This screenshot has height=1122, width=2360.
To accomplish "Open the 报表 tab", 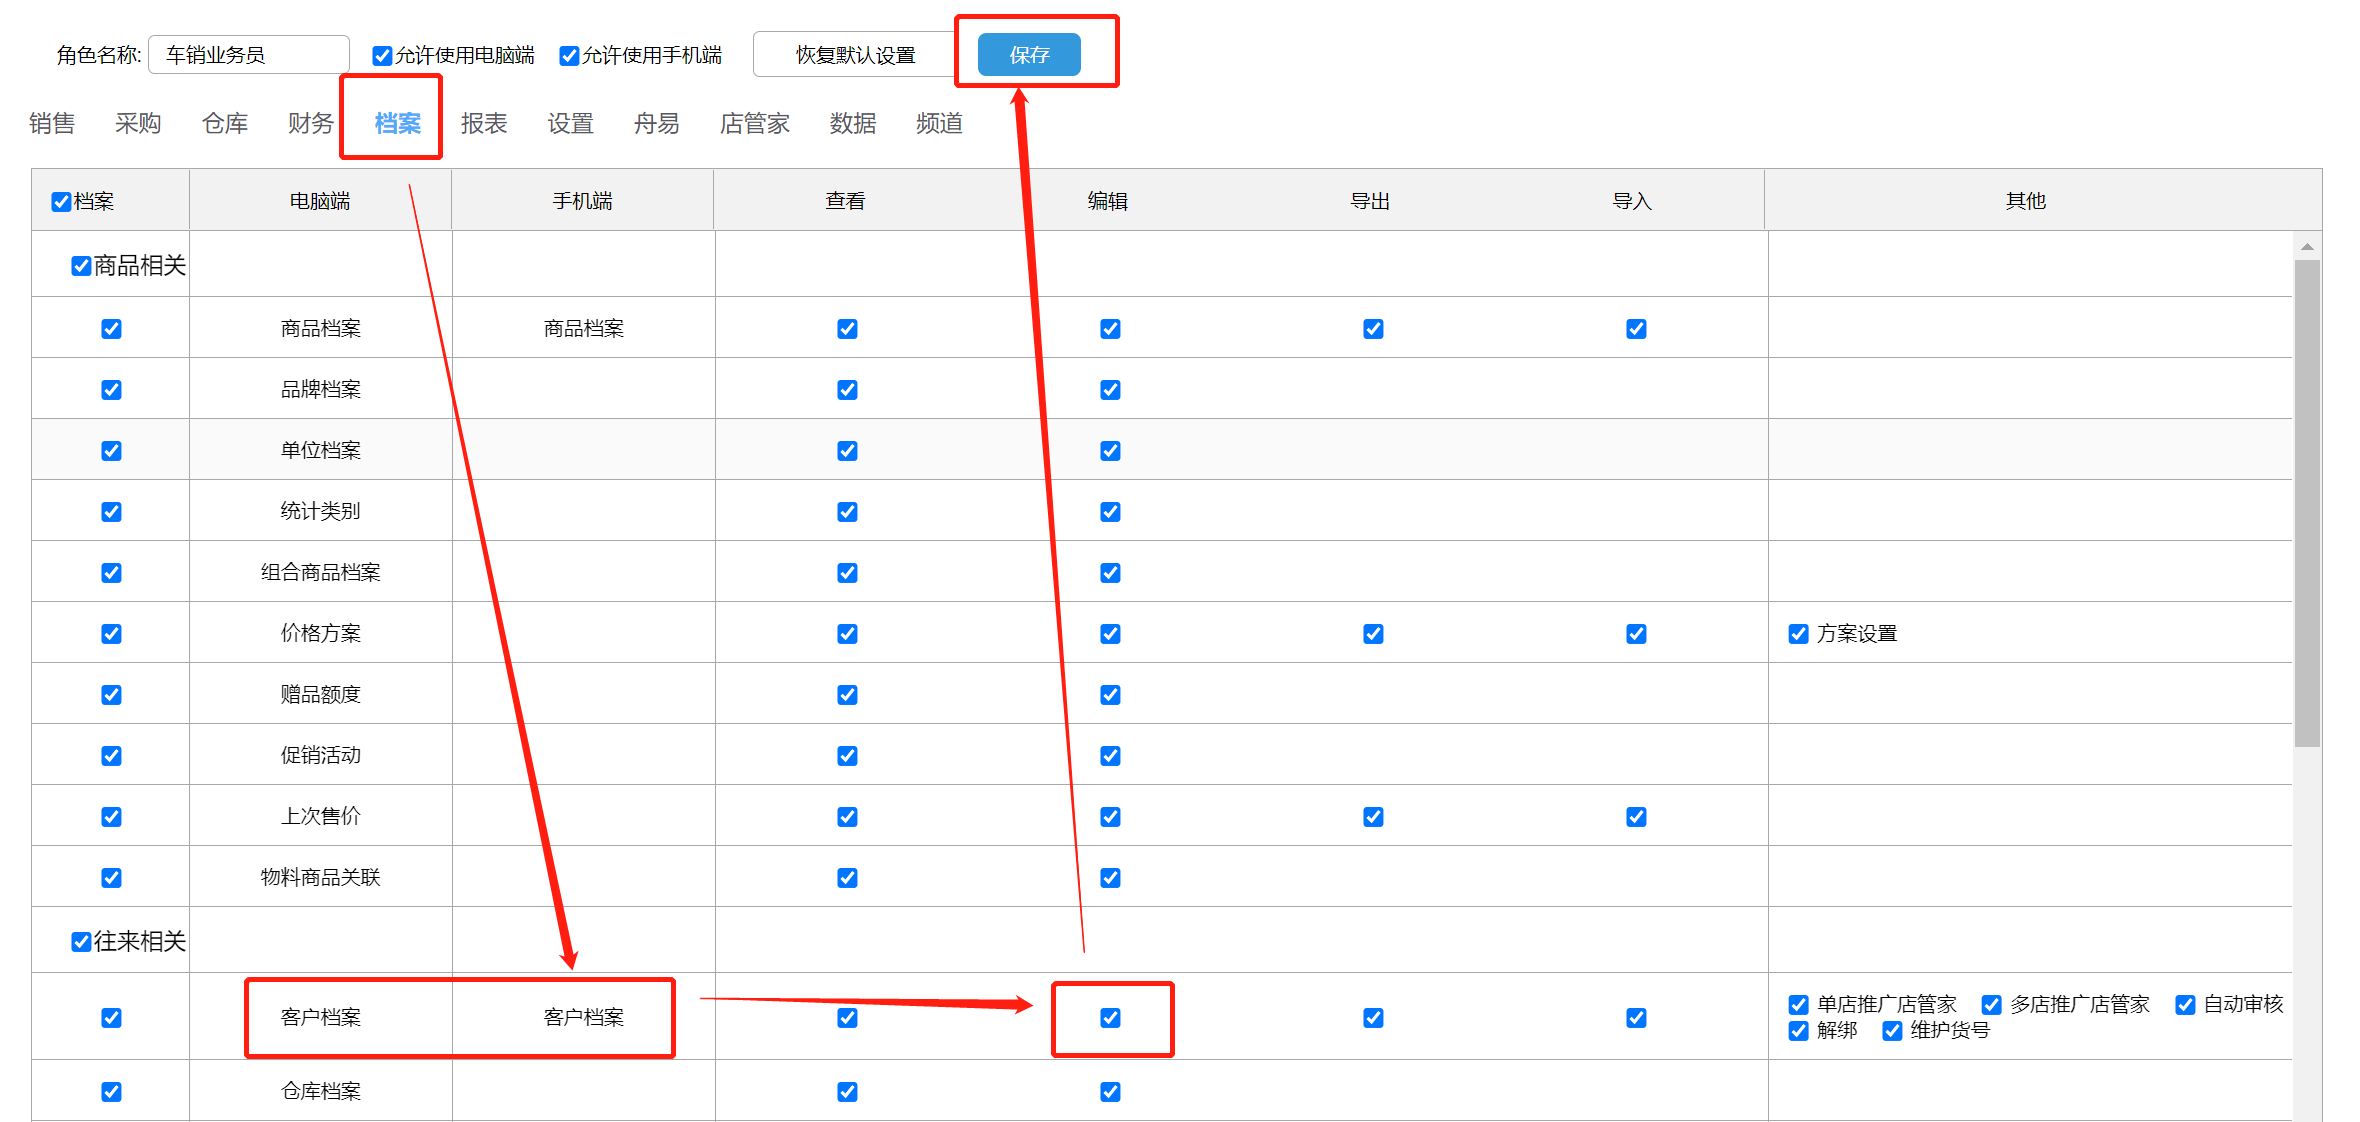I will click(x=484, y=123).
